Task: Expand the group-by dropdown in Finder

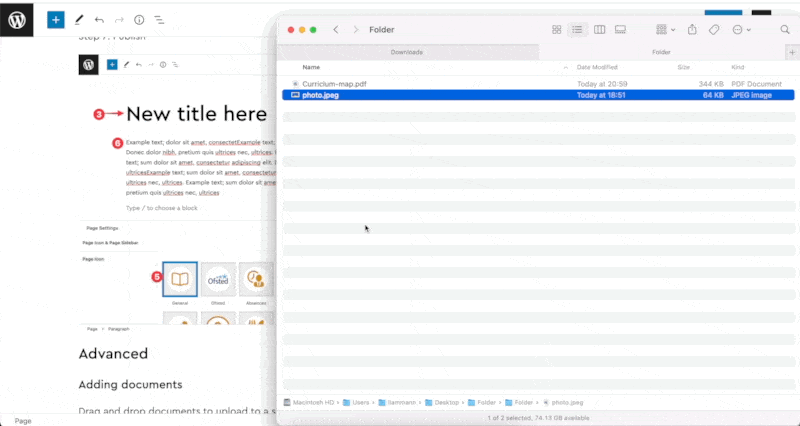Action: (665, 30)
